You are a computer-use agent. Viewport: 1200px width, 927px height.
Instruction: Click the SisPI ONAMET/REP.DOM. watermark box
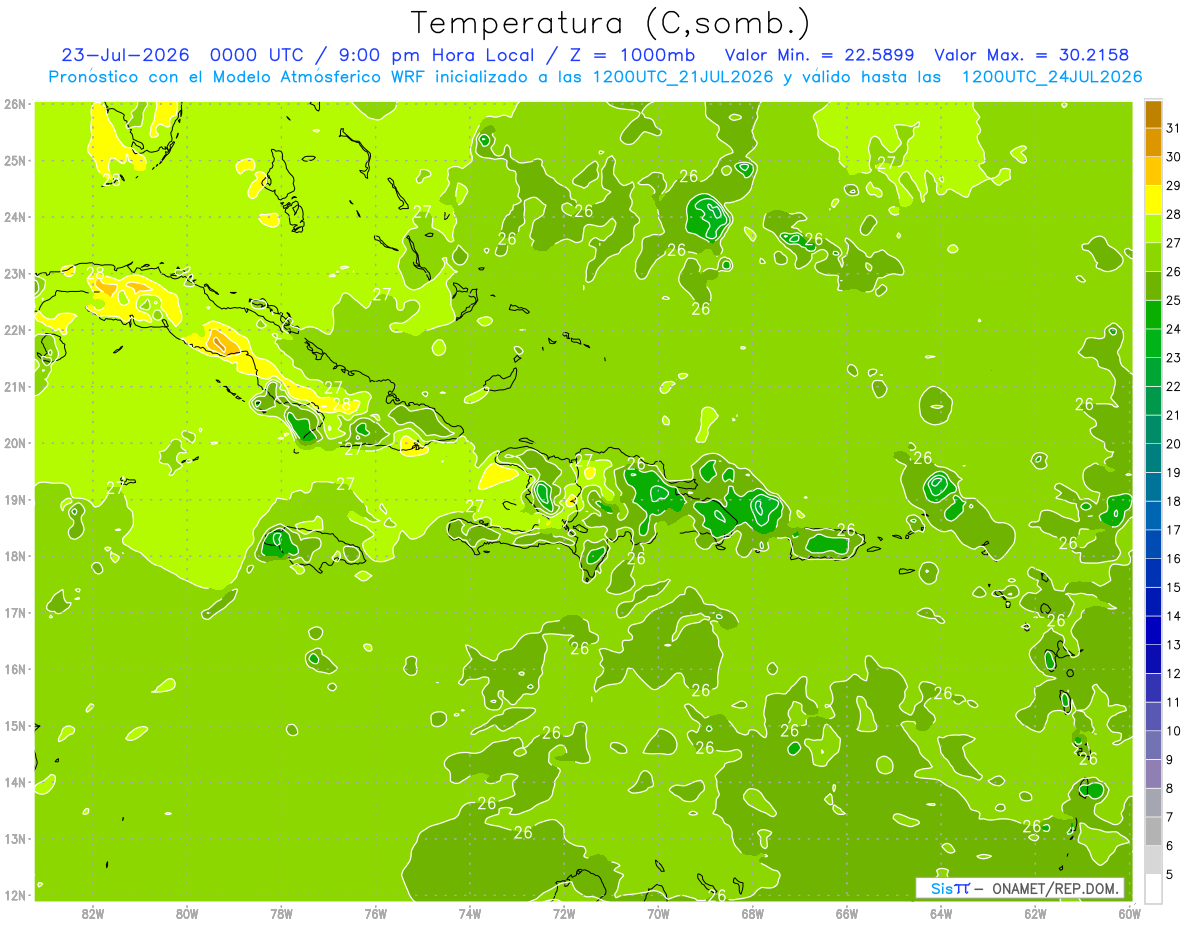(x=1020, y=888)
